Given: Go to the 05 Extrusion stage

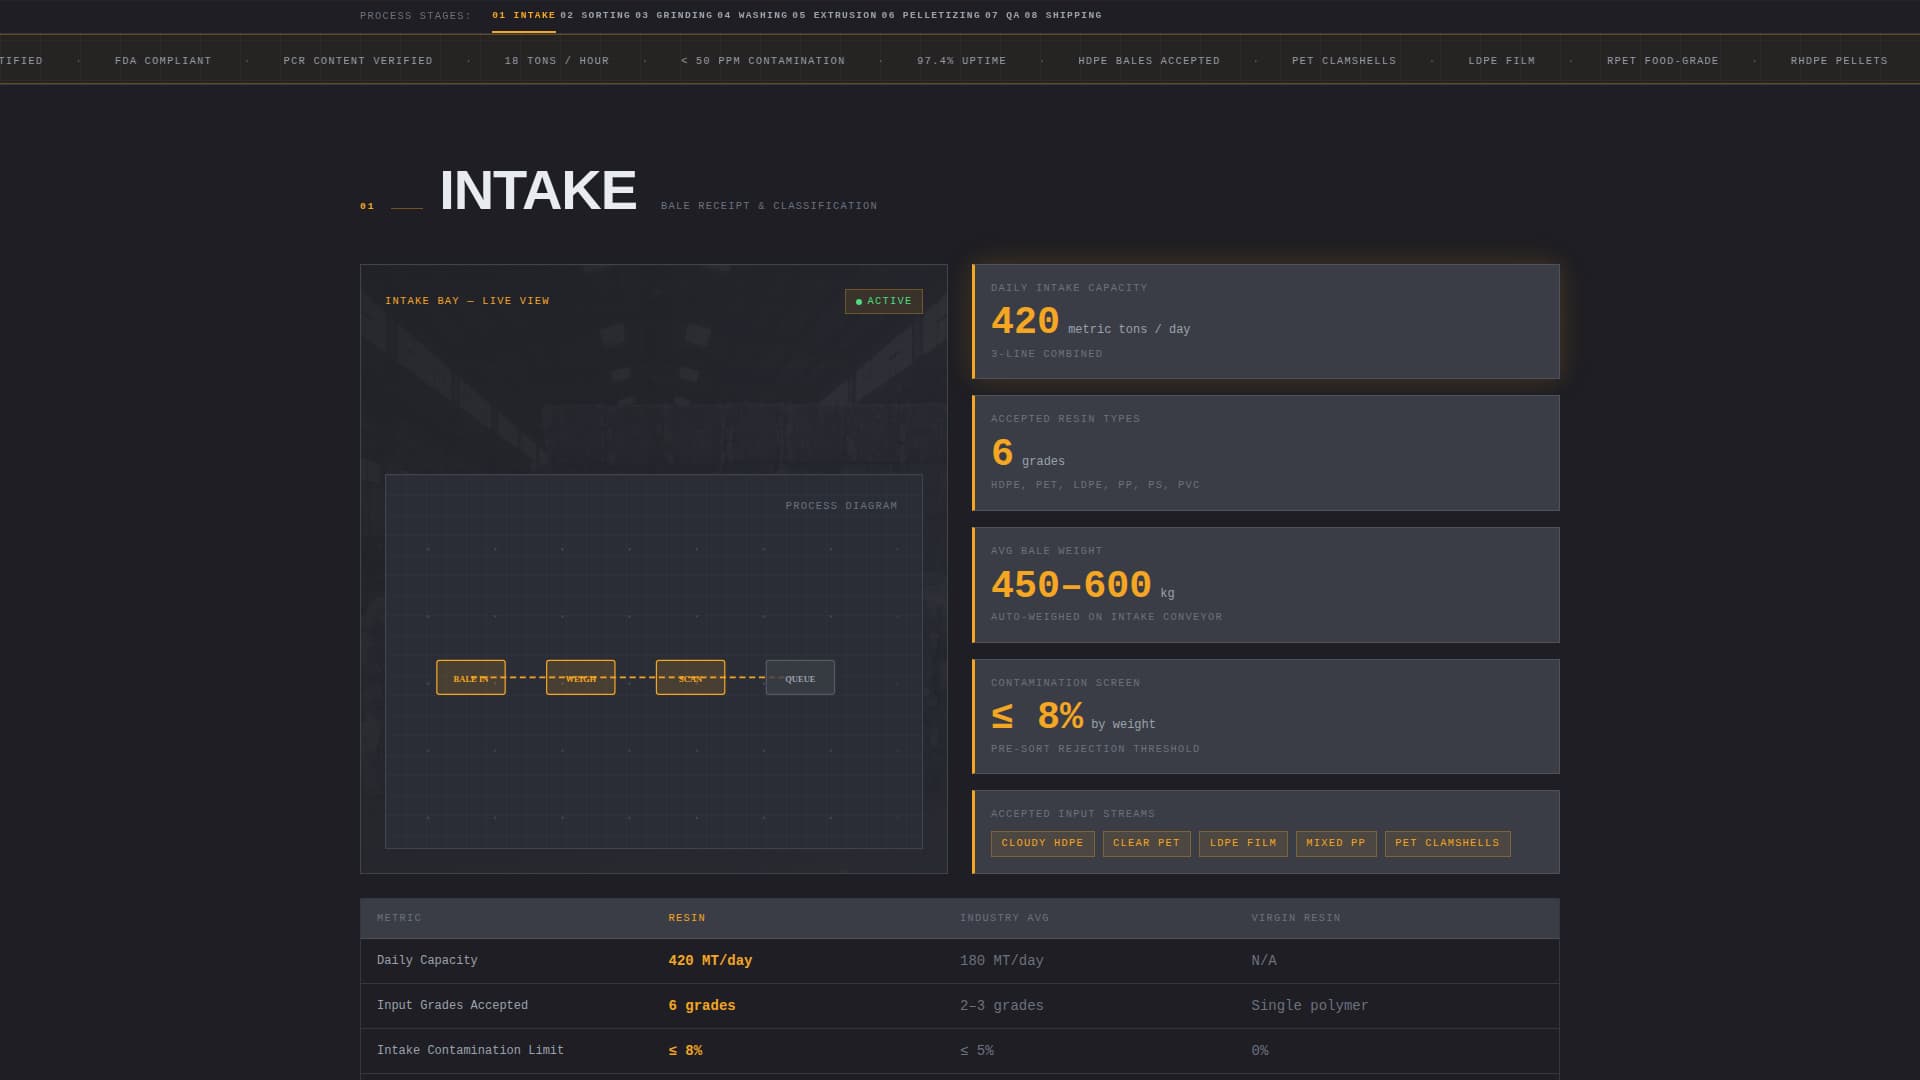Looking at the screenshot, I should 834,16.
